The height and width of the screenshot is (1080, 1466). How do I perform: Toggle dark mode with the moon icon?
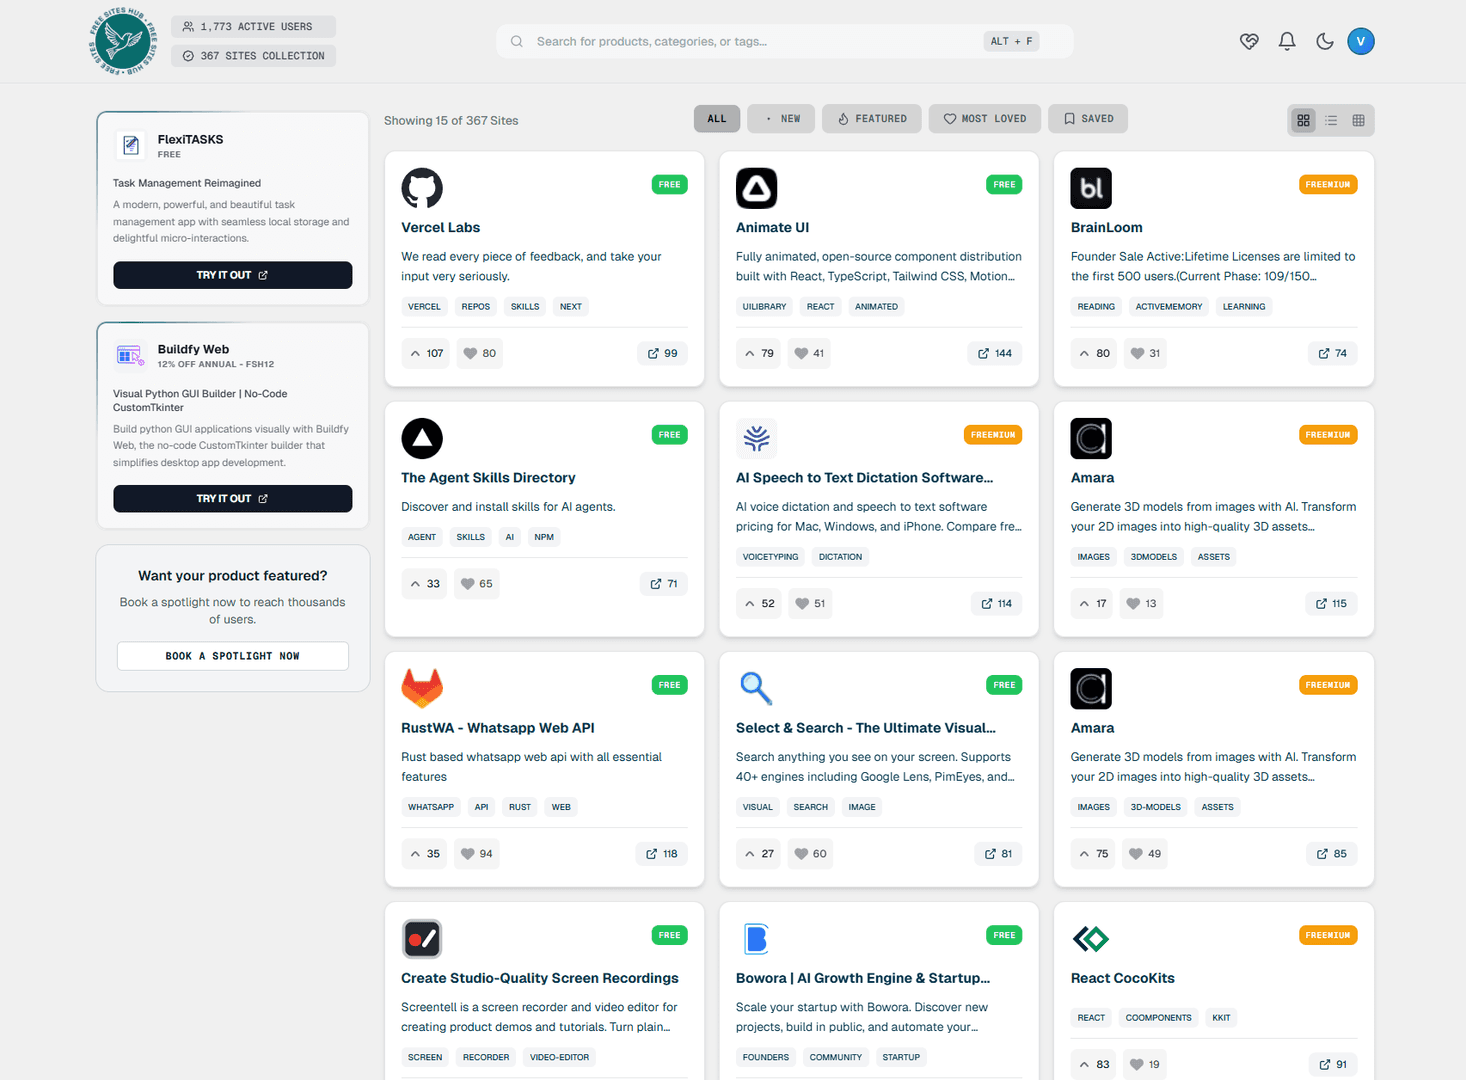[x=1325, y=41]
